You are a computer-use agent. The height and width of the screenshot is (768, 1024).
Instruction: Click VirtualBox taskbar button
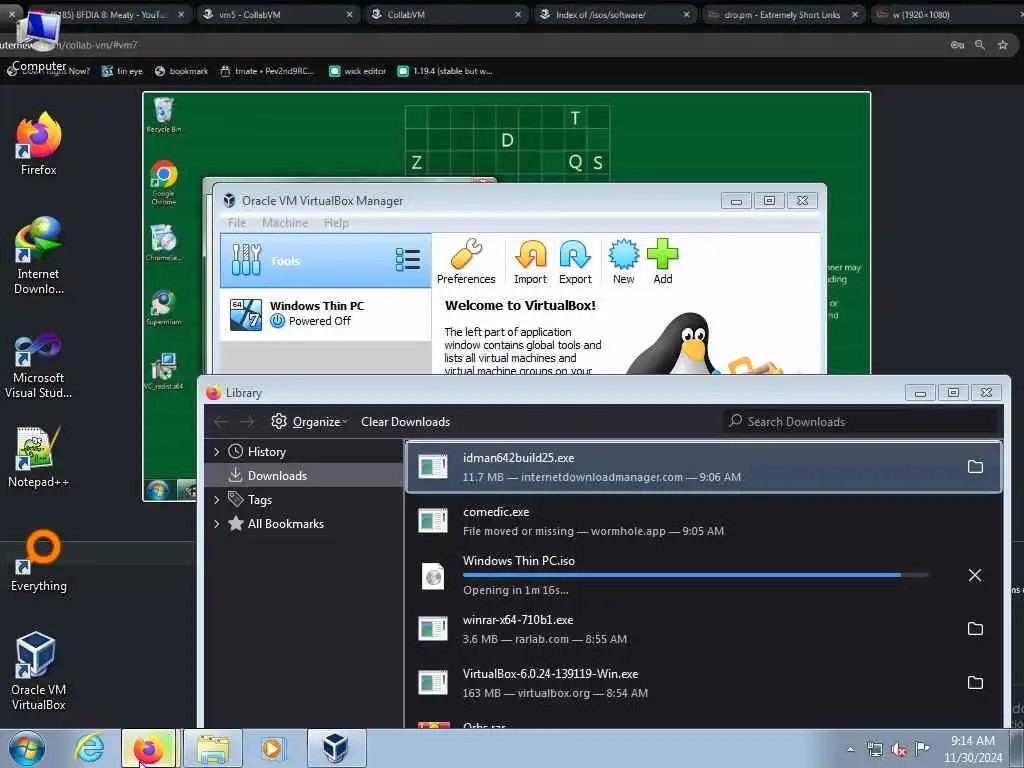click(x=336, y=748)
